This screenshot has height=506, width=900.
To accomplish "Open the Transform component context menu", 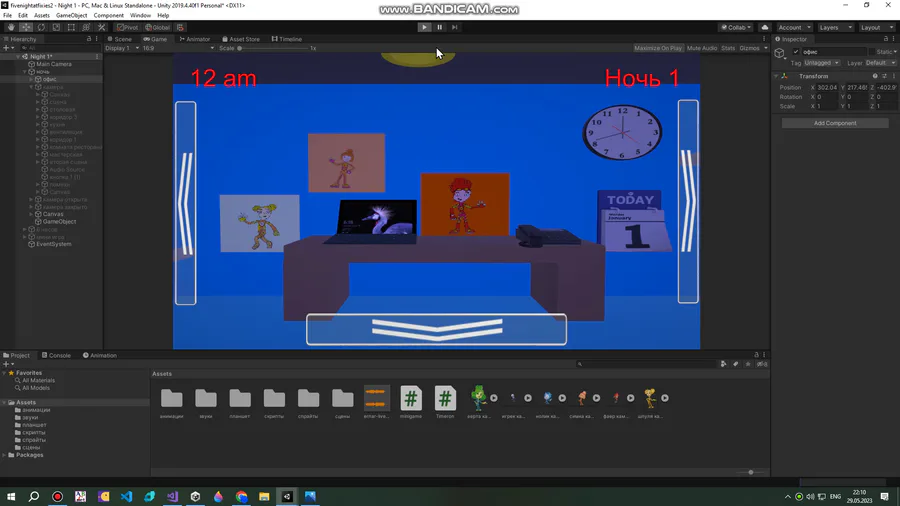I will click(x=893, y=76).
